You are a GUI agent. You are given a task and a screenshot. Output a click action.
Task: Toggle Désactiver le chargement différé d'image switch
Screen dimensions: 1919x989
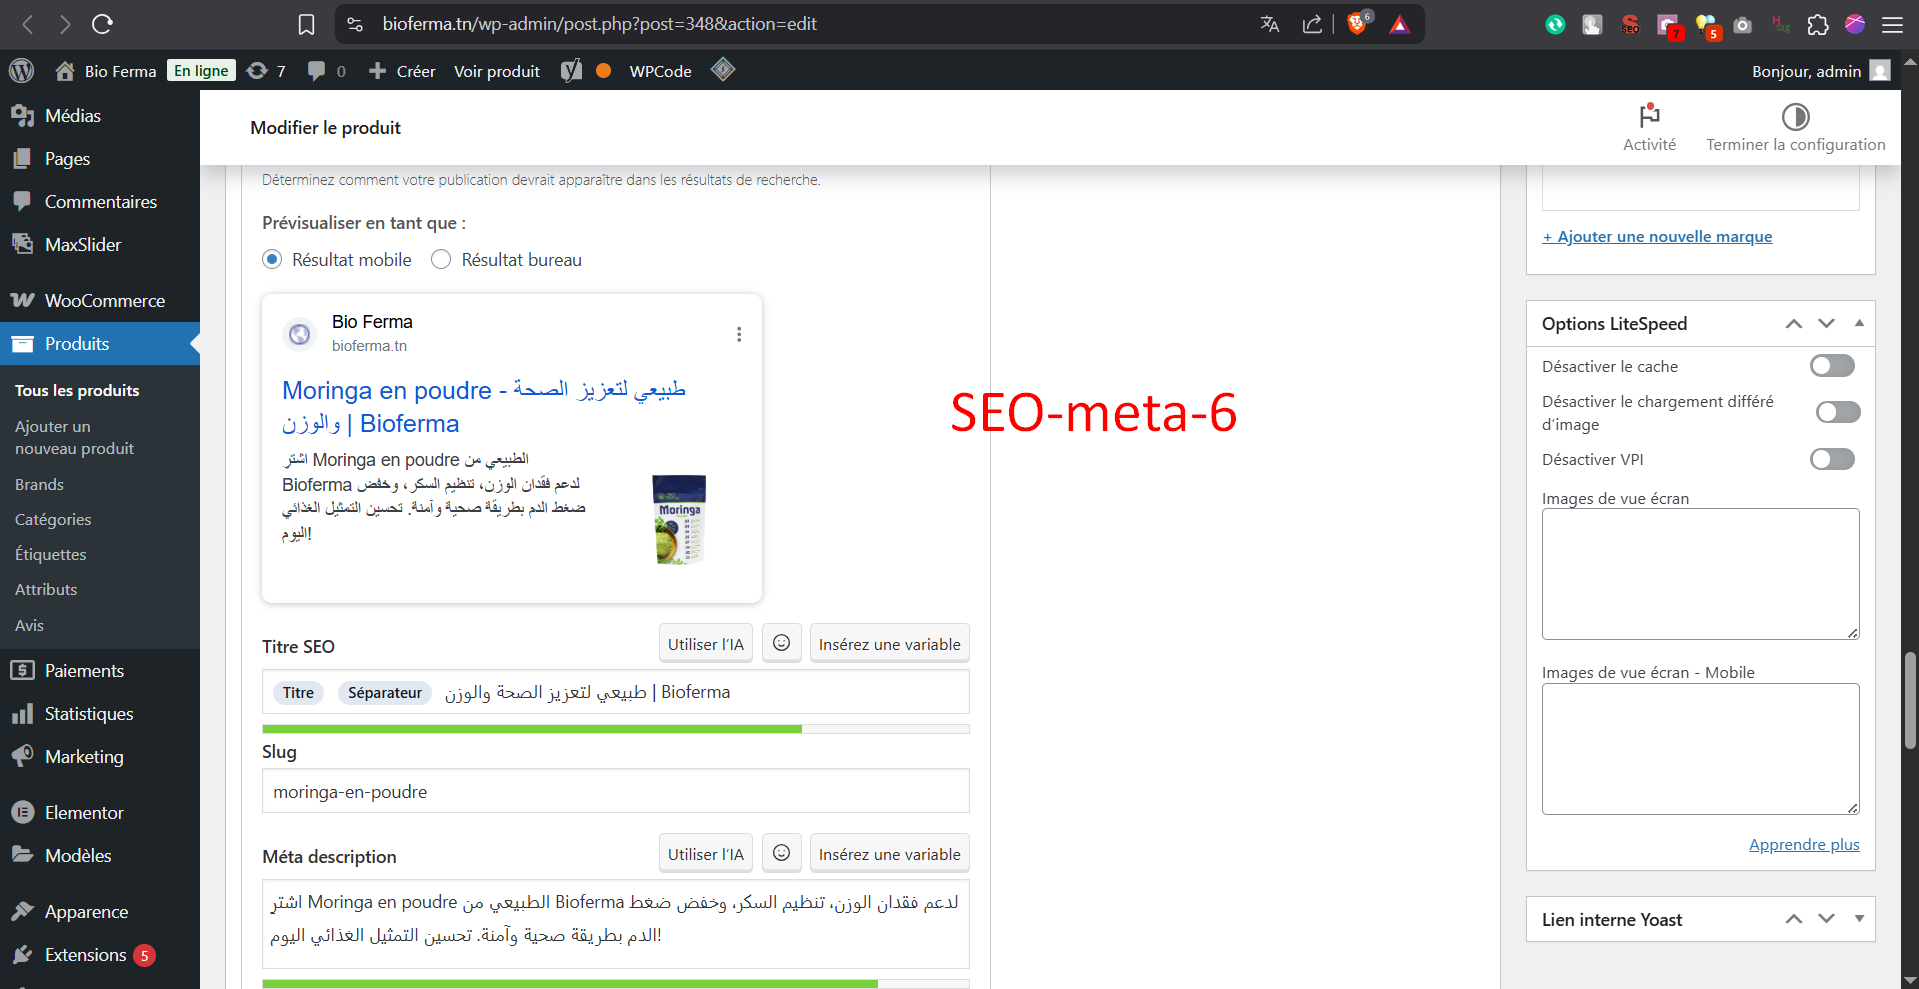pyautogui.click(x=1838, y=412)
